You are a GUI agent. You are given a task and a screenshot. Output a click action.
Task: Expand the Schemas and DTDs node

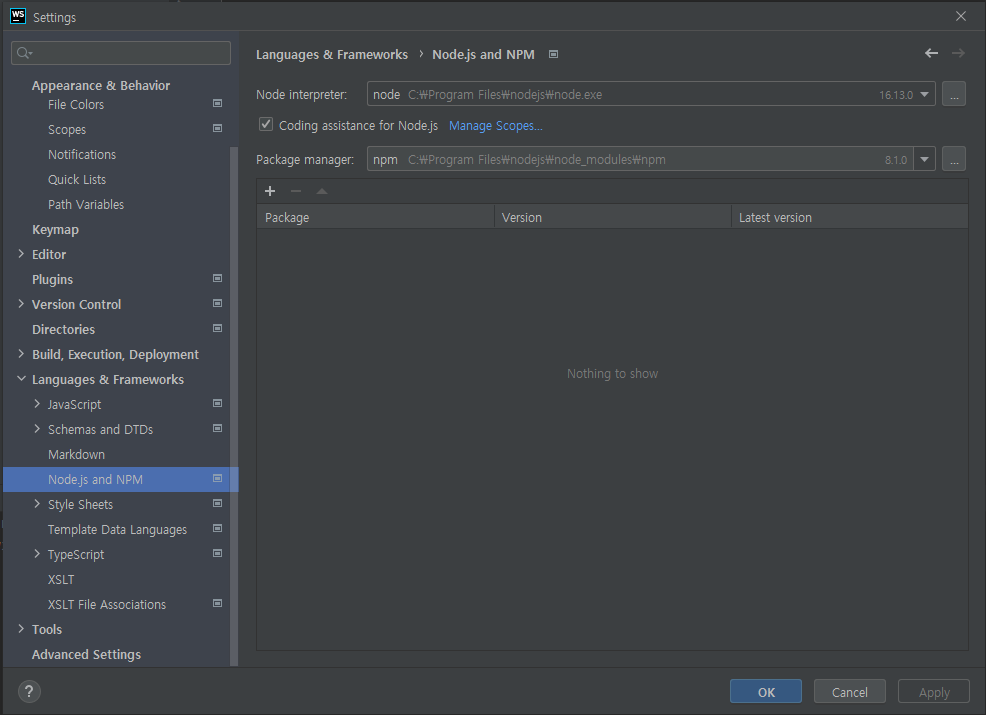(36, 429)
